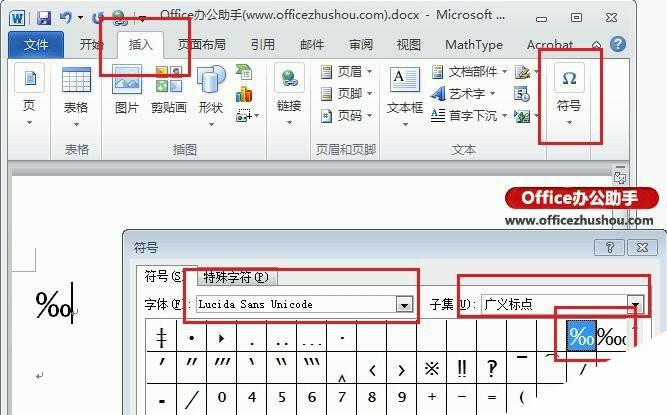Switch to the 审阅 ribbon tab
The image size is (667, 415).
(x=361, y=45)
